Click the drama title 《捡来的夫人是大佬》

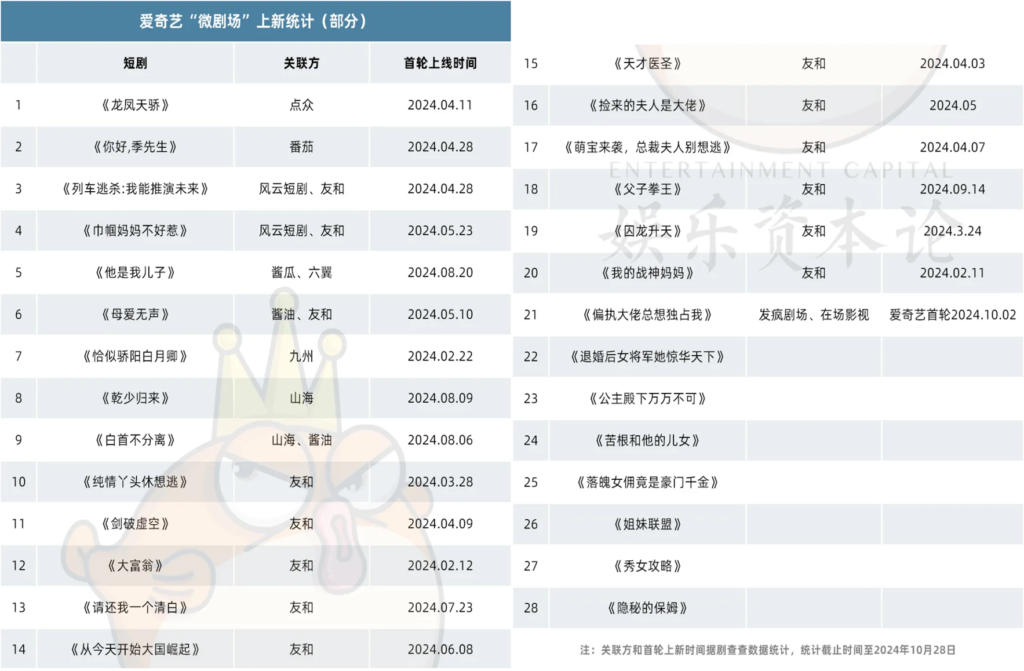click(647, 105)
